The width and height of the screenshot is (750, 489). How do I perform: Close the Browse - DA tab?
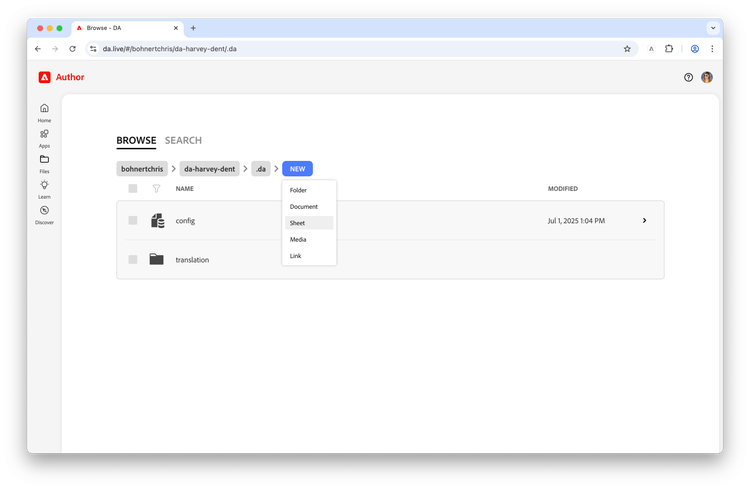click(176, 28)
